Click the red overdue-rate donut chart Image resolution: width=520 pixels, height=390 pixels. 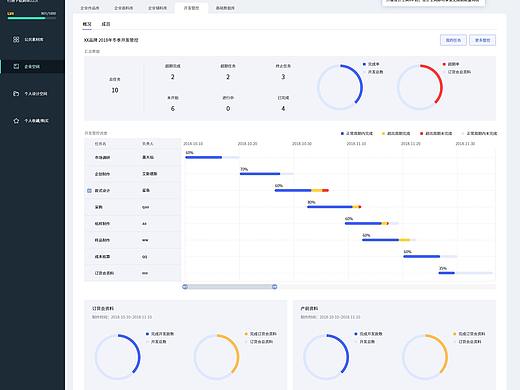[420, 87]
